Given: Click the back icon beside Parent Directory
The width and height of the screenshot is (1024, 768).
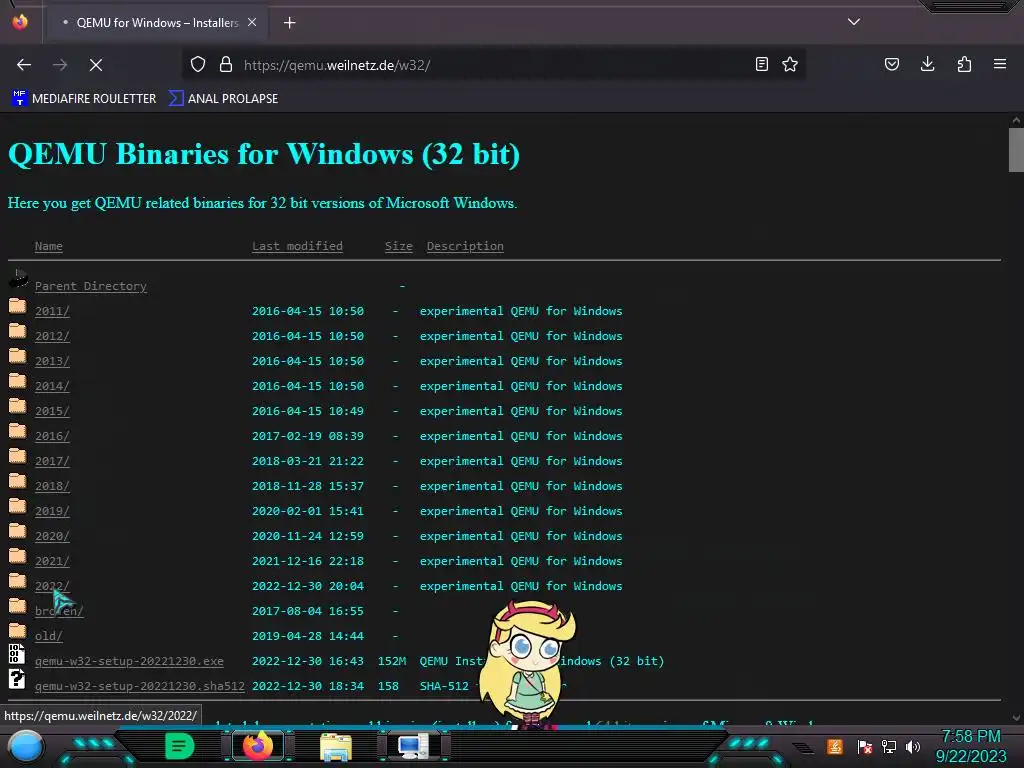Looking at the screenshot, I should [18, 280].
